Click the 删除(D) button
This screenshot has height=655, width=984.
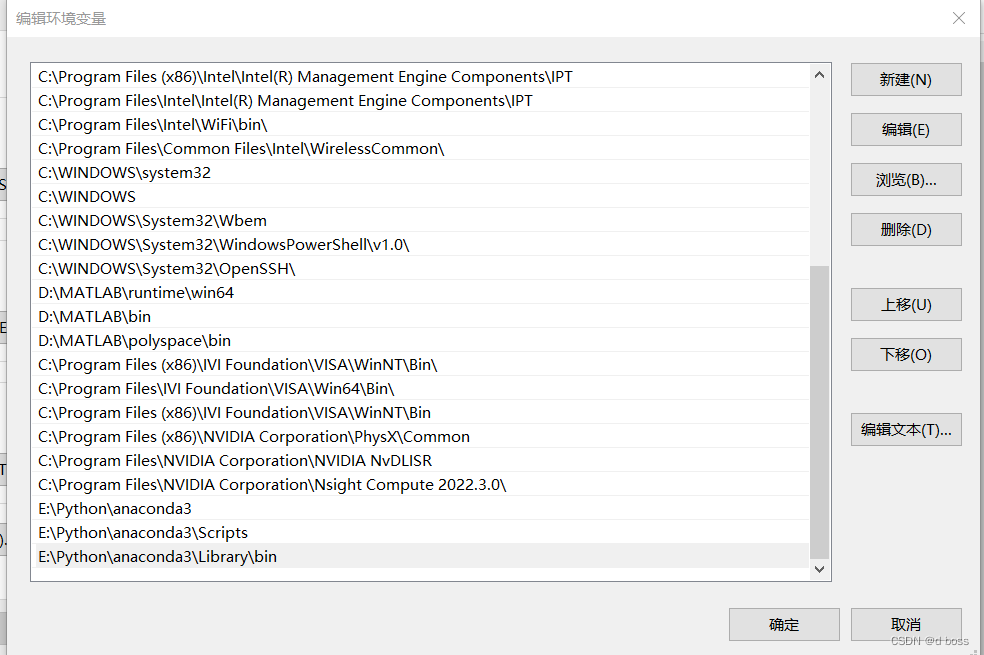coord(905,229)
